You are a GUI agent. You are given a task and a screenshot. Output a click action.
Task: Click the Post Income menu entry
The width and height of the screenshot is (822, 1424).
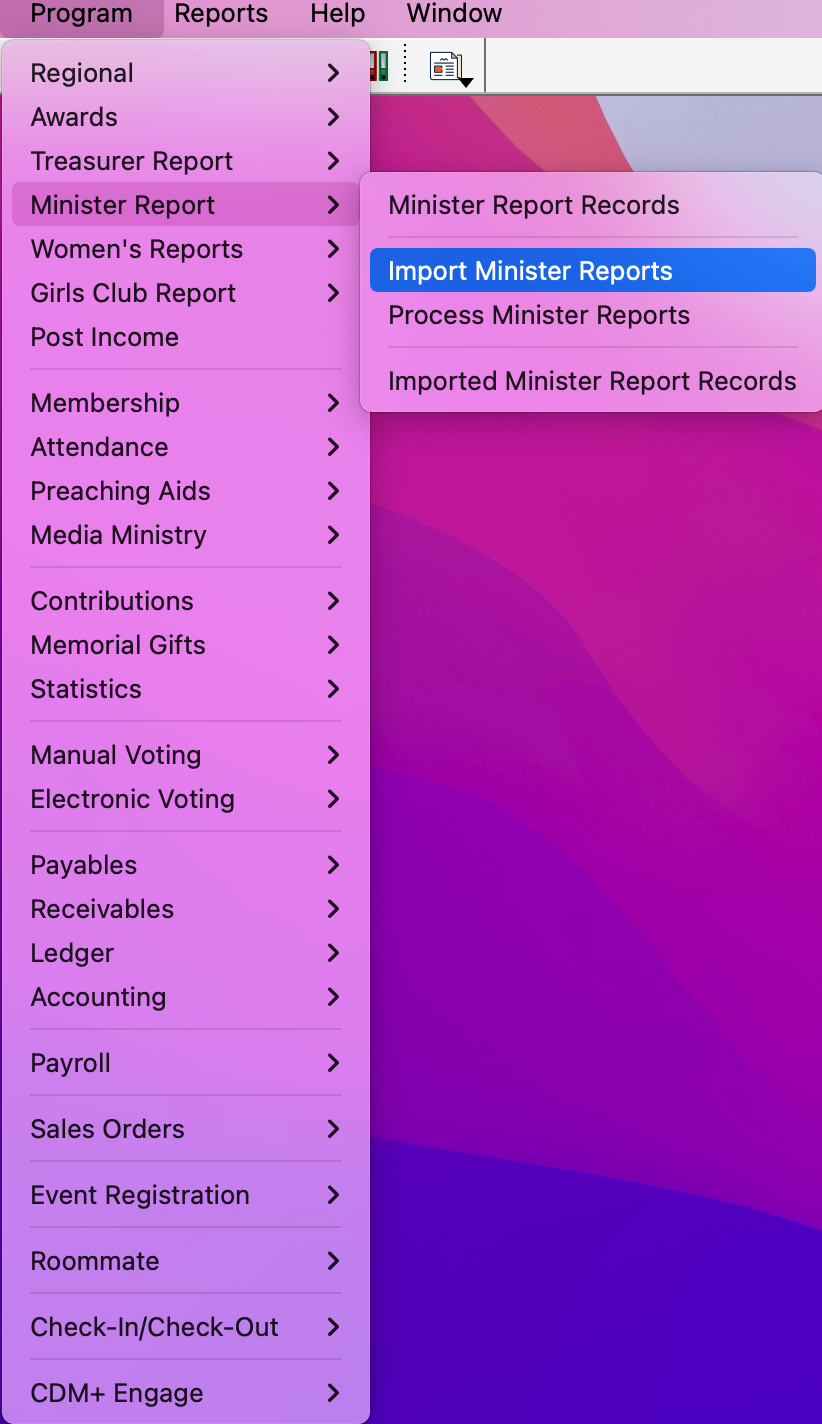(x=105, y=337)
